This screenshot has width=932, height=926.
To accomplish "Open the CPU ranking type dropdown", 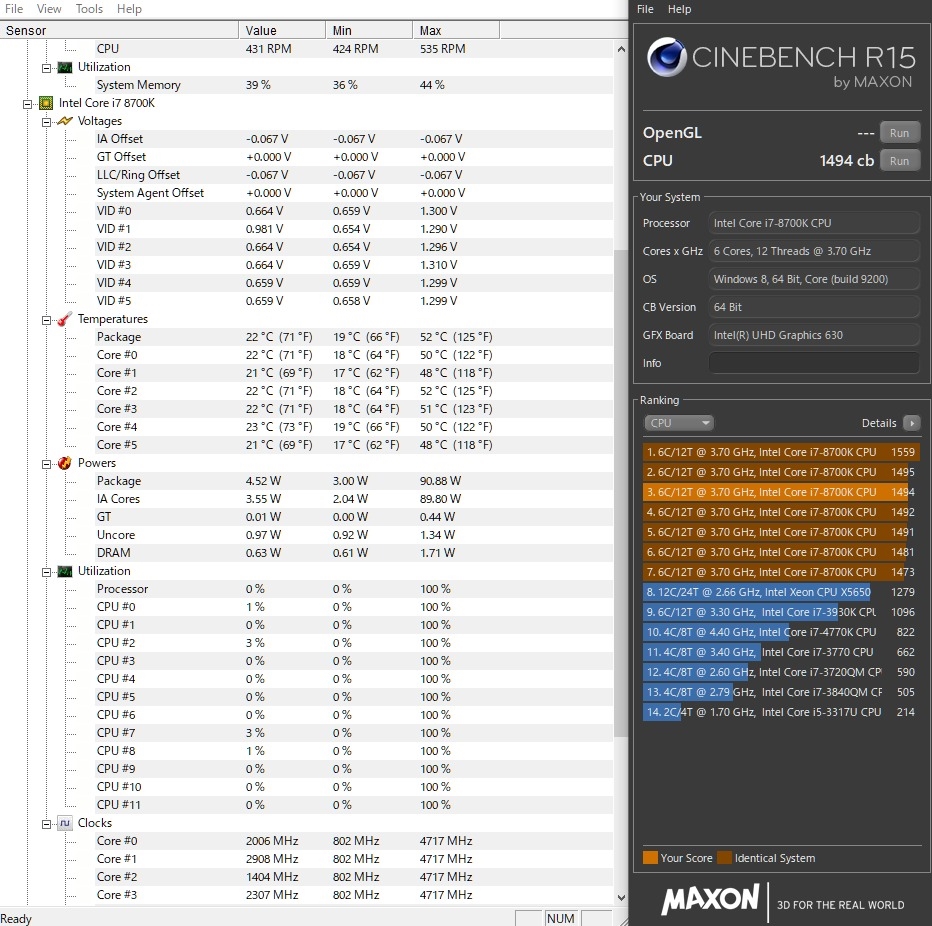I will (679, 423).
